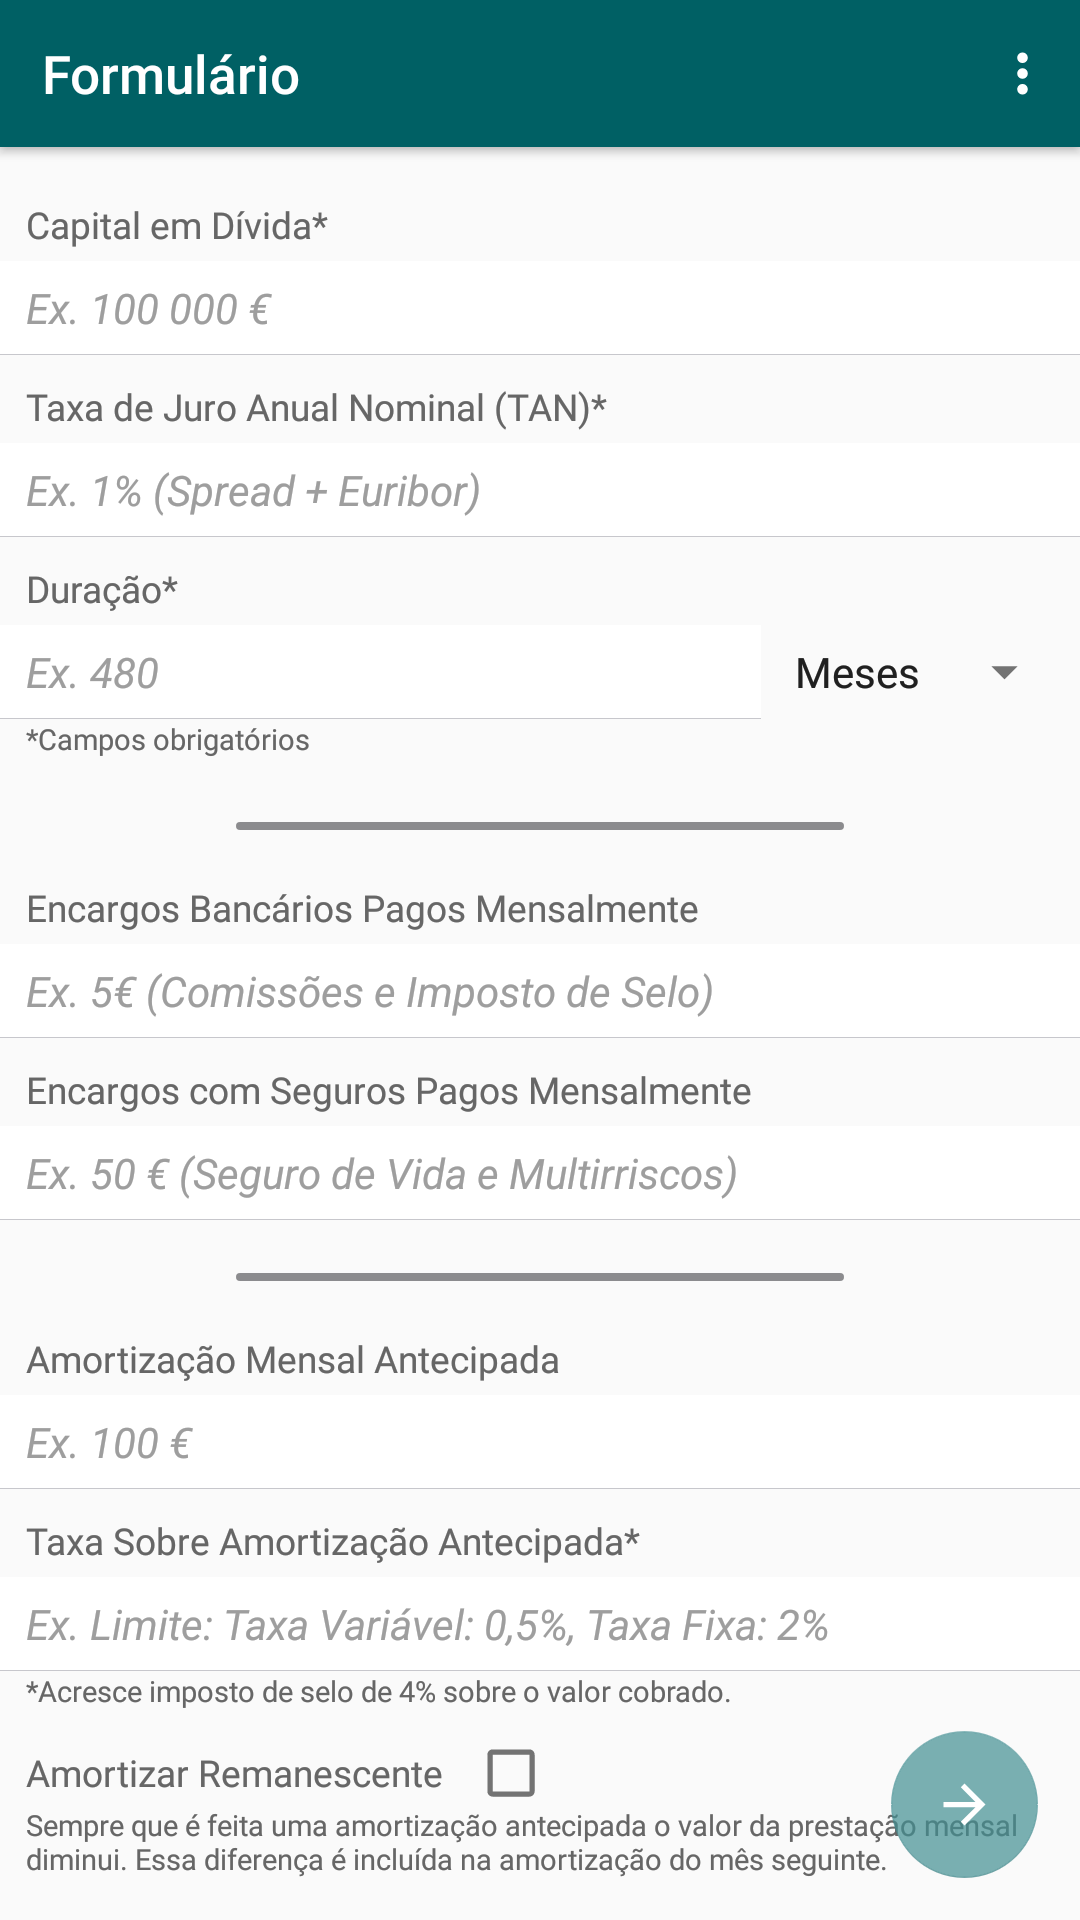This screenshot has width=1080, height=1920.
Task: Click the Taxa de Juro Anual Nominal label
Action: [x=316, y=408]
